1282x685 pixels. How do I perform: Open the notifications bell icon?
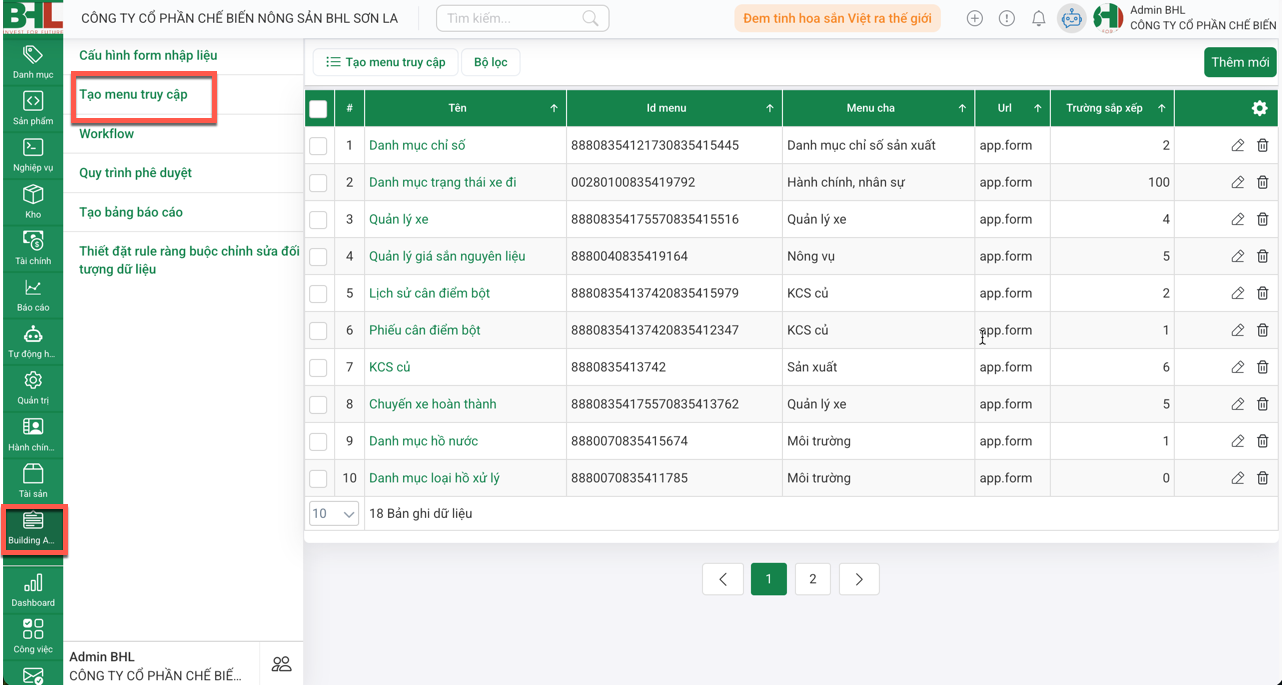point(1038,18)
